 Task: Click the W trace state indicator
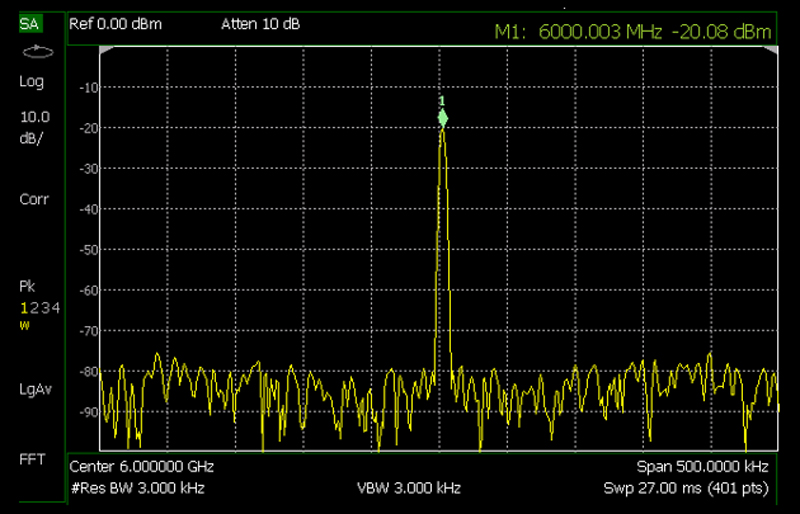pyautogui.click(x=24, y=325)
